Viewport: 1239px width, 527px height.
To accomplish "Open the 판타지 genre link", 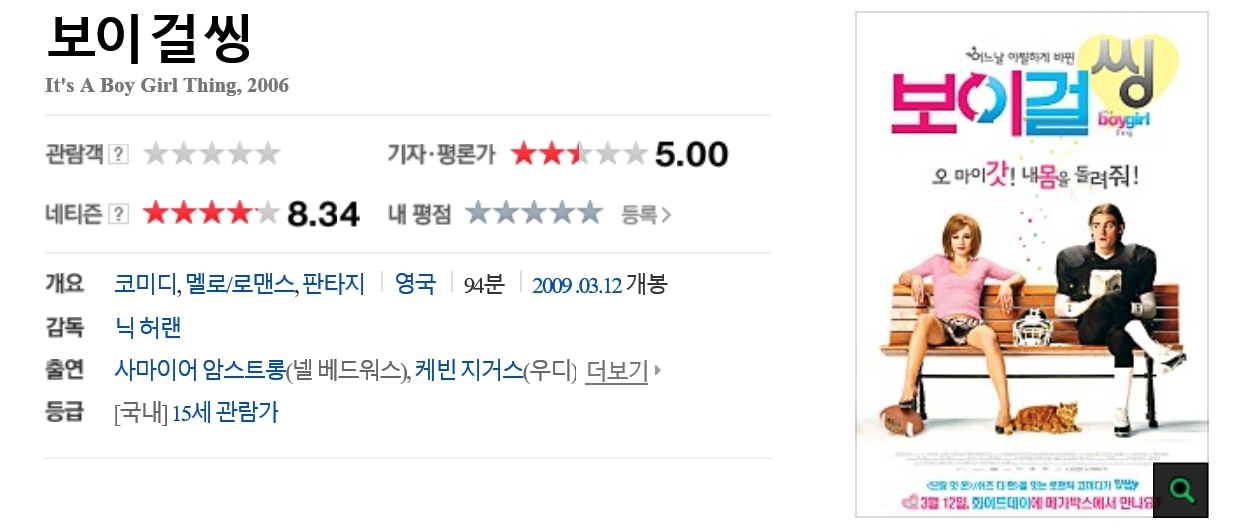I will (334, 284).
